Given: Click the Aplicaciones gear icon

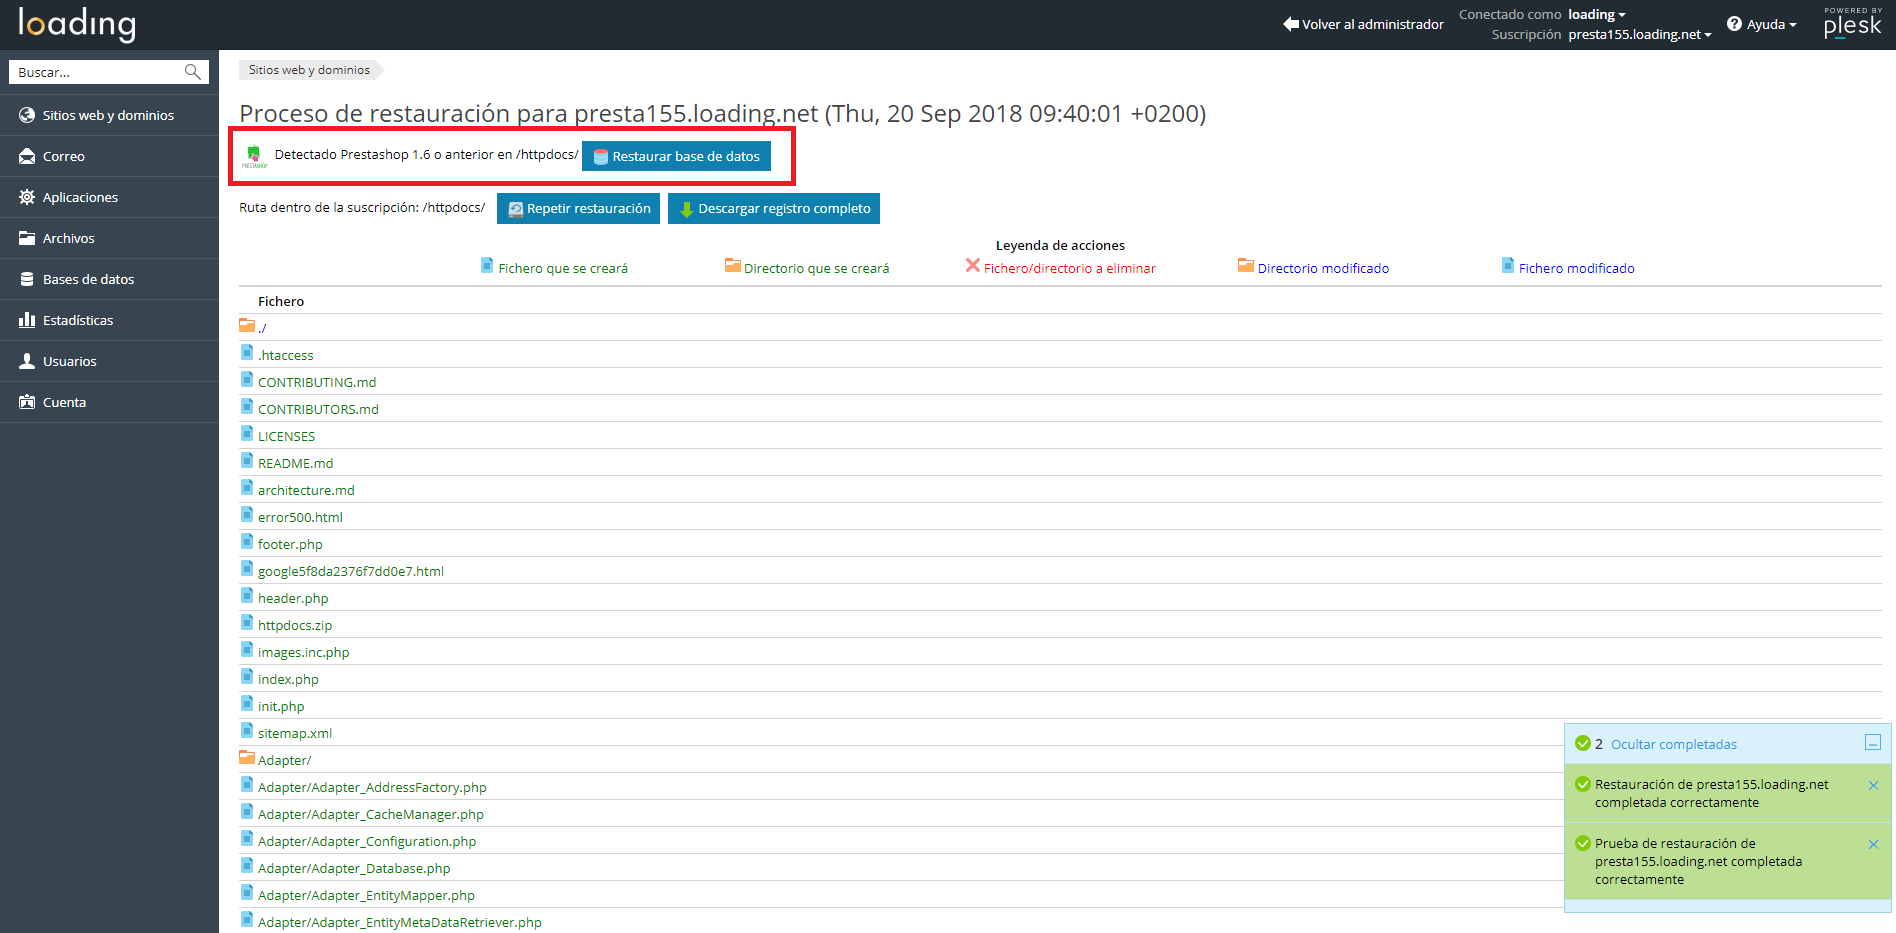Looking at the screenshot, I should click(27, 197).
